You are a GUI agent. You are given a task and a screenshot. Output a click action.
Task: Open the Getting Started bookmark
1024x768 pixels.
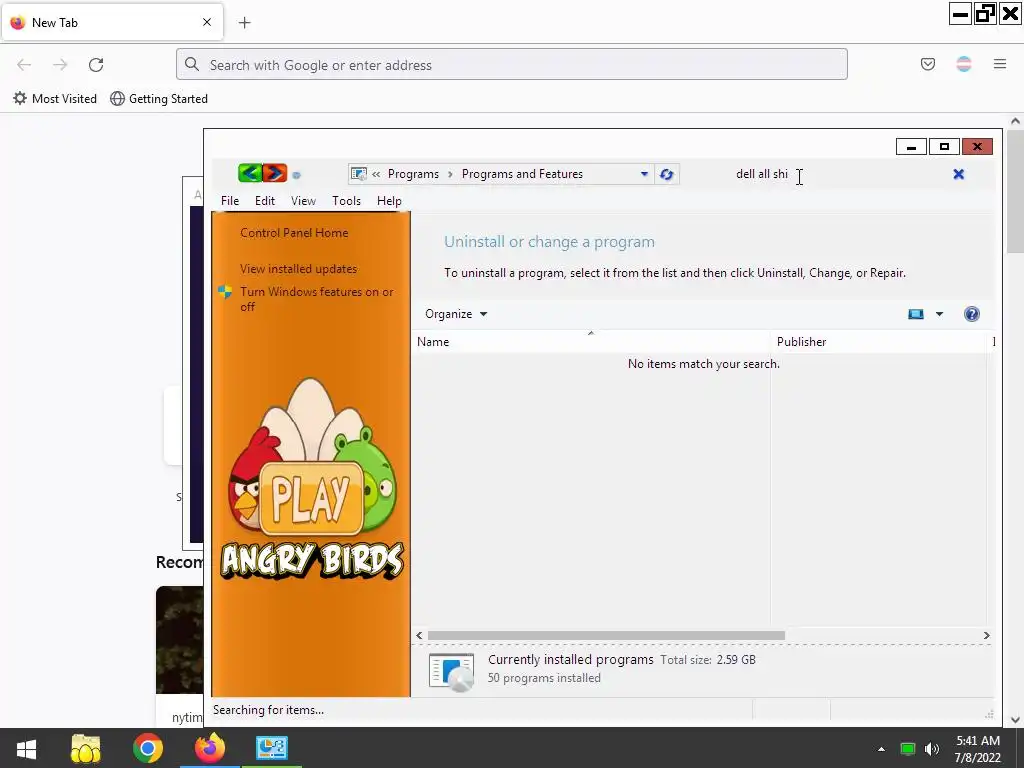tap(159, 99)
